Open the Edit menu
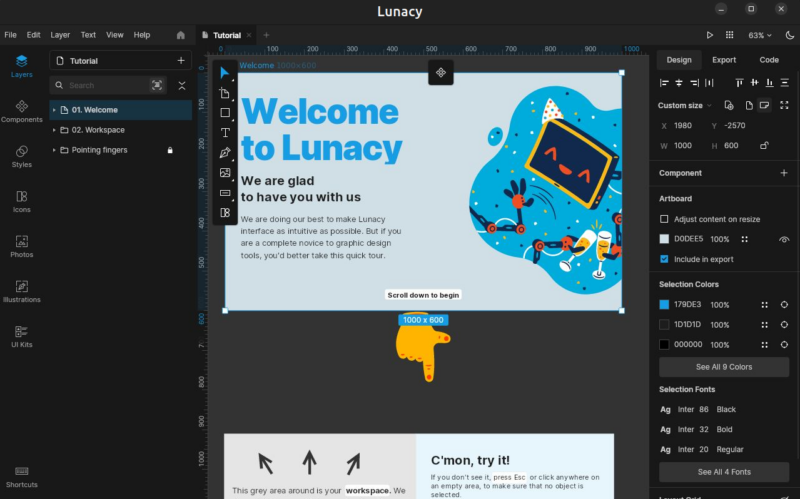The width and height of the screenshot is (800, 499). 34,35
